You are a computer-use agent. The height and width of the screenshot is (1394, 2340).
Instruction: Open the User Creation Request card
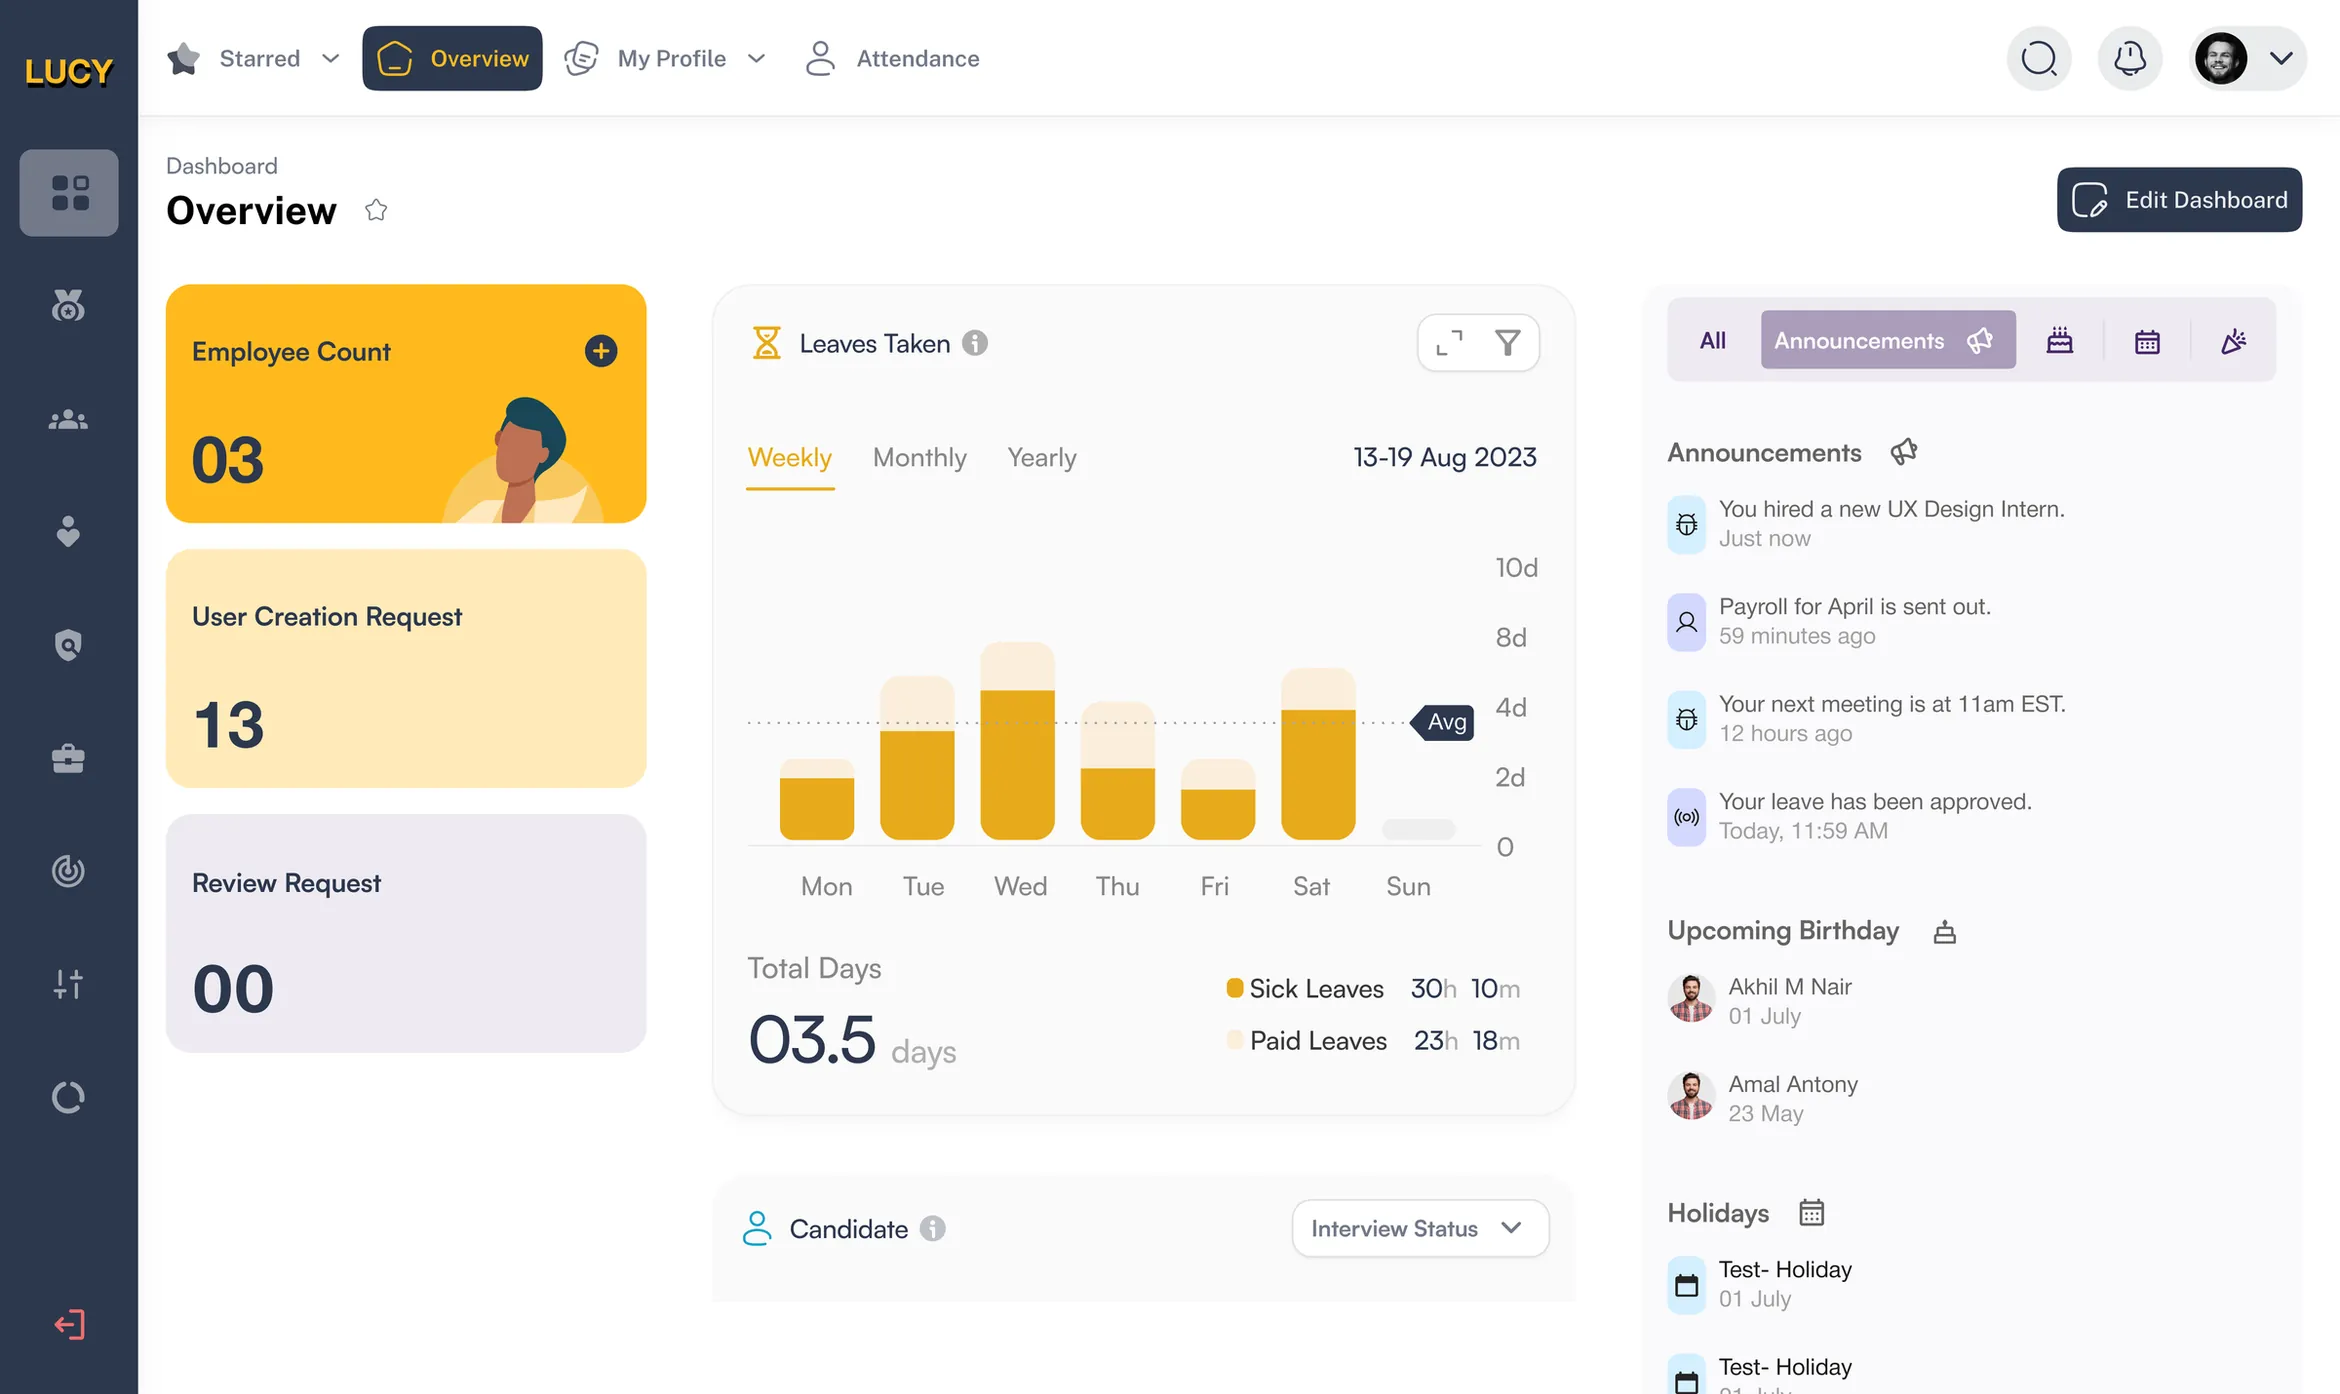(x=406, y=668)
